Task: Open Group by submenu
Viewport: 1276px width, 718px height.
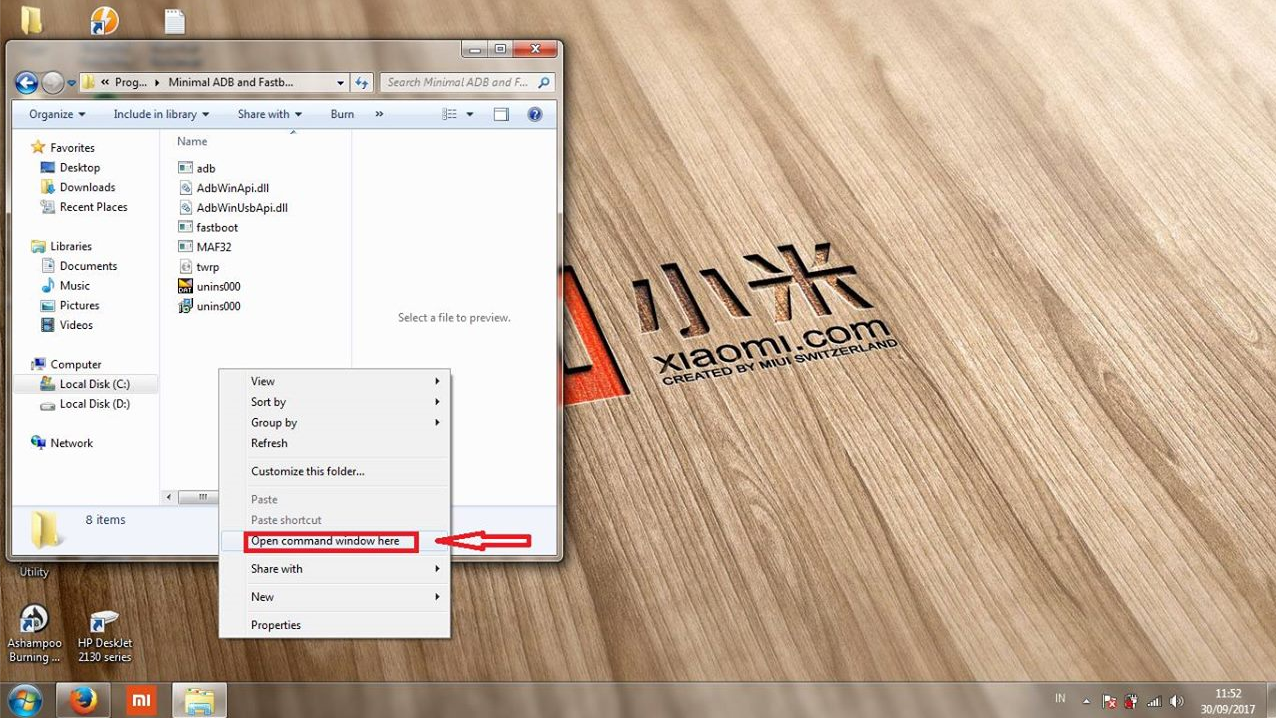Action: click(334, 423)
